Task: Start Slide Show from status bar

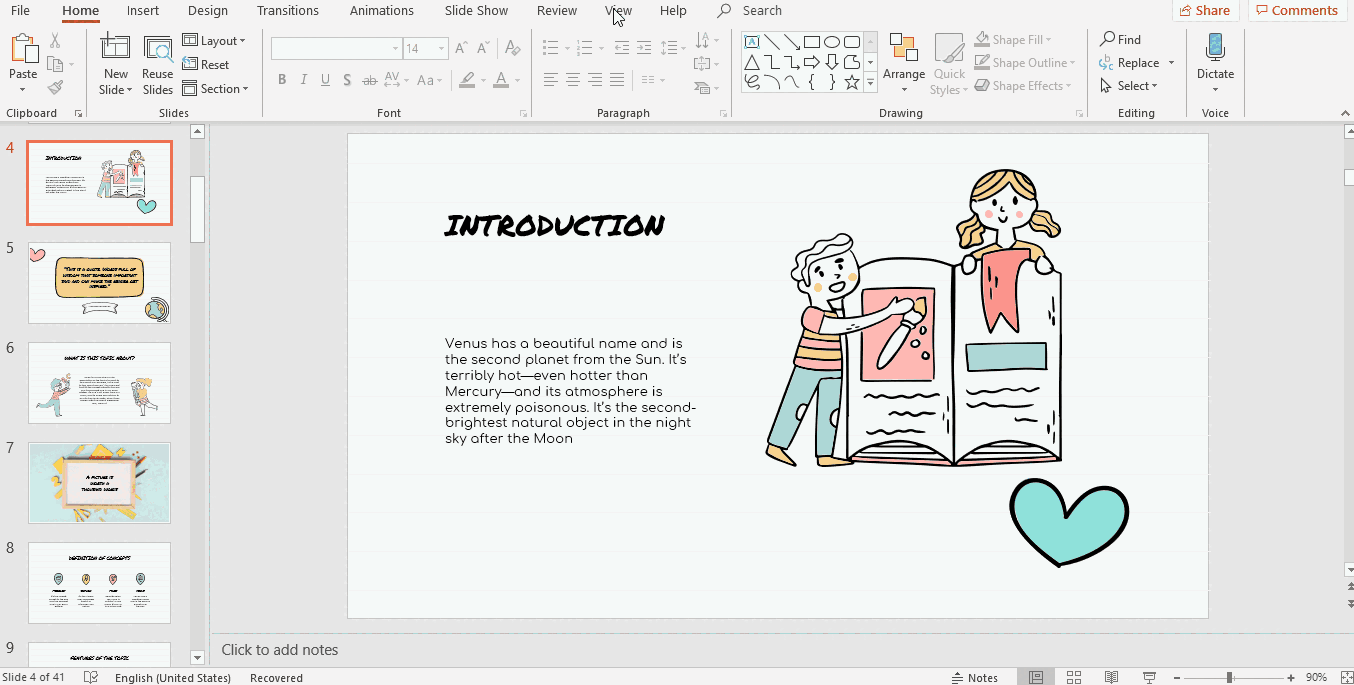Action: (1150, 677)
